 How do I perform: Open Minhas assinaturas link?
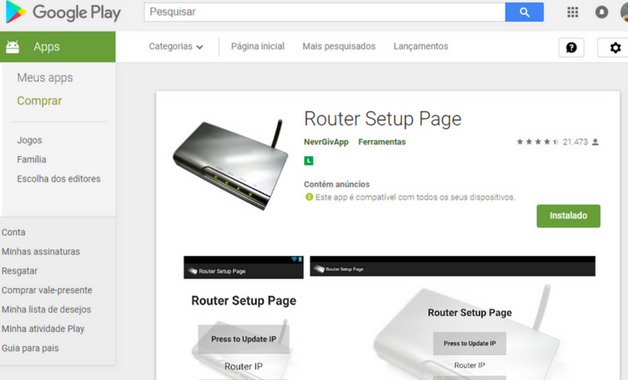tap(40, 251)
